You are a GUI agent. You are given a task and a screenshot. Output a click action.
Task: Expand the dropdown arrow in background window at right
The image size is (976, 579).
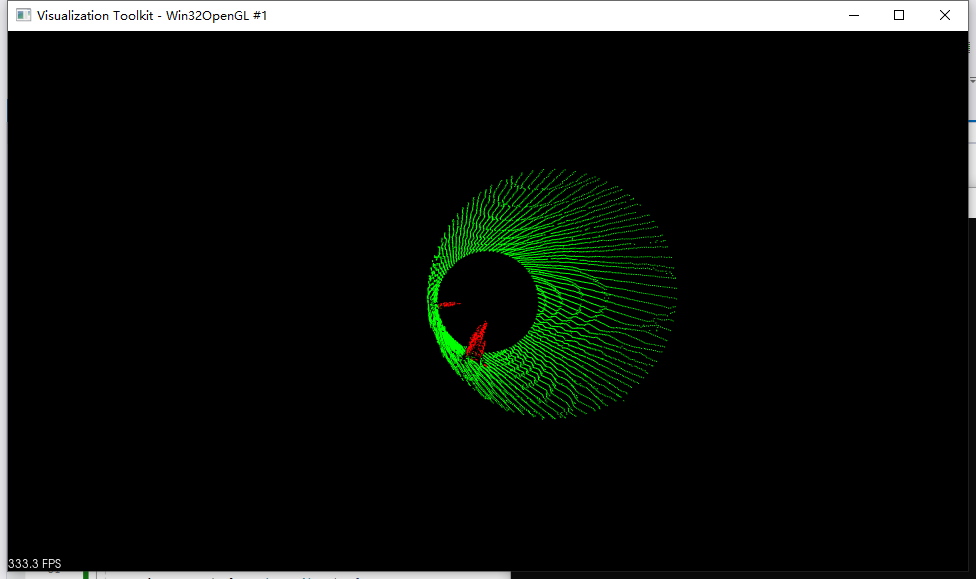click(x=971, y=80)
